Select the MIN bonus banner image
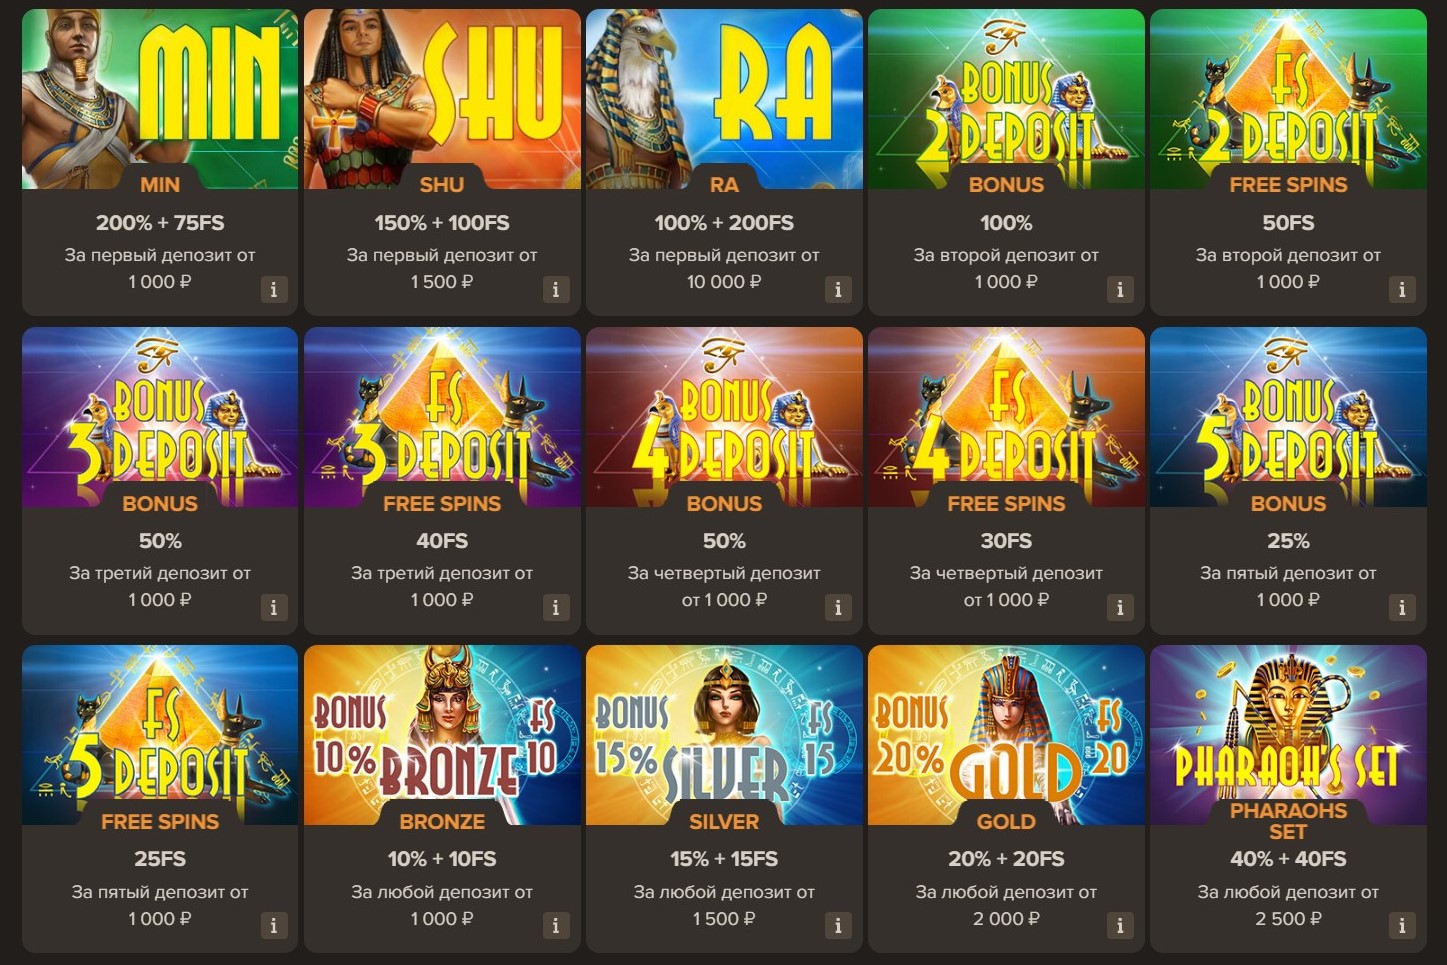This screenshot has height=965, width=1447. tap(160, 99)
